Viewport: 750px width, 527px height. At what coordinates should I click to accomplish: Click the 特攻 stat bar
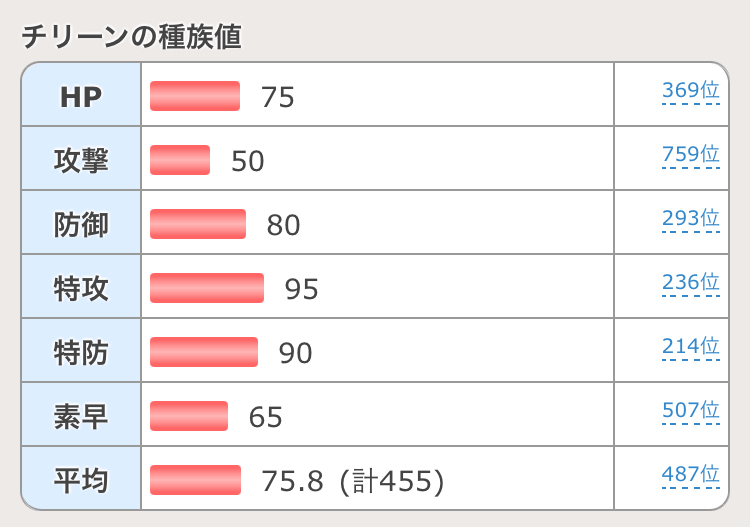tap(207, 288)
